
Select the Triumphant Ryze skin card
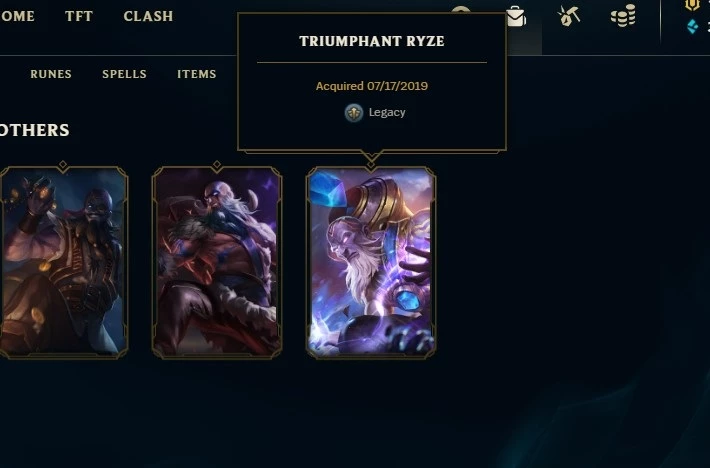371,263
